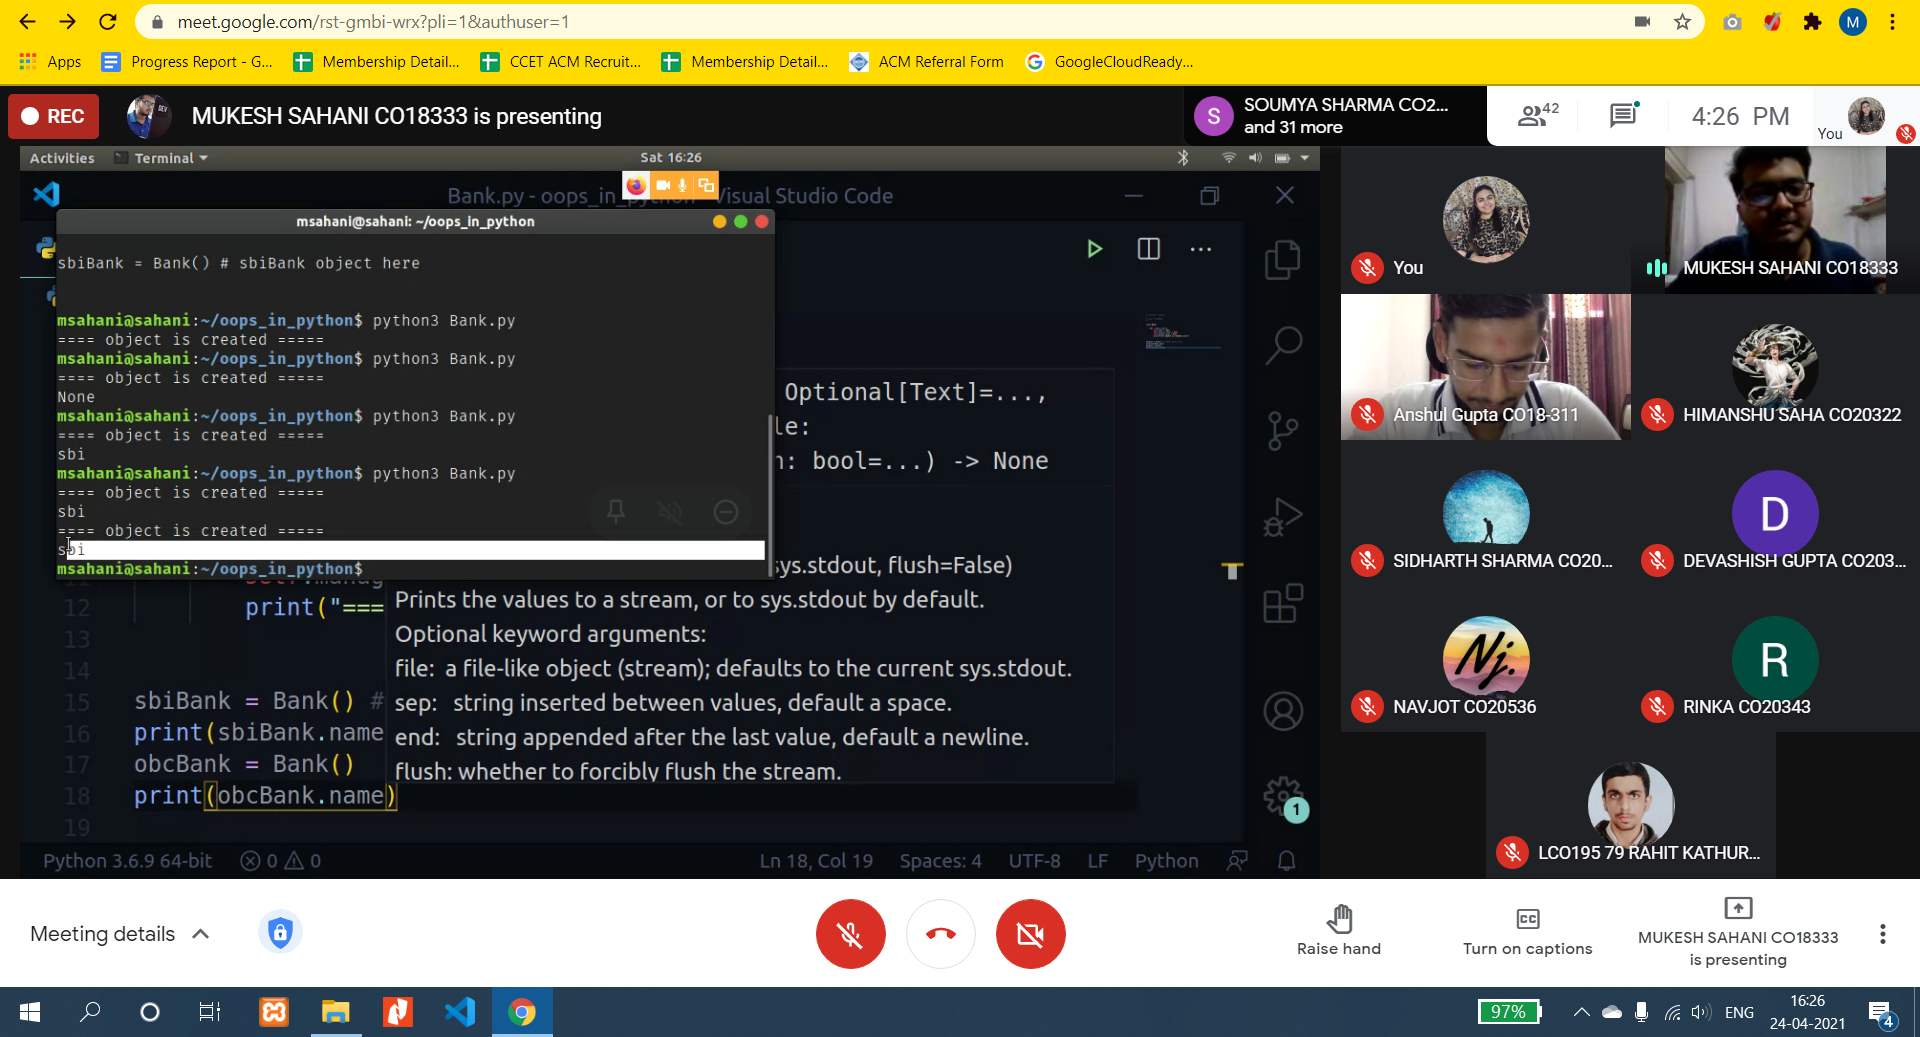The height and width of the screenshot is (1037, 1920).
Task: Click the security shield icon
Action: (280, 933)
